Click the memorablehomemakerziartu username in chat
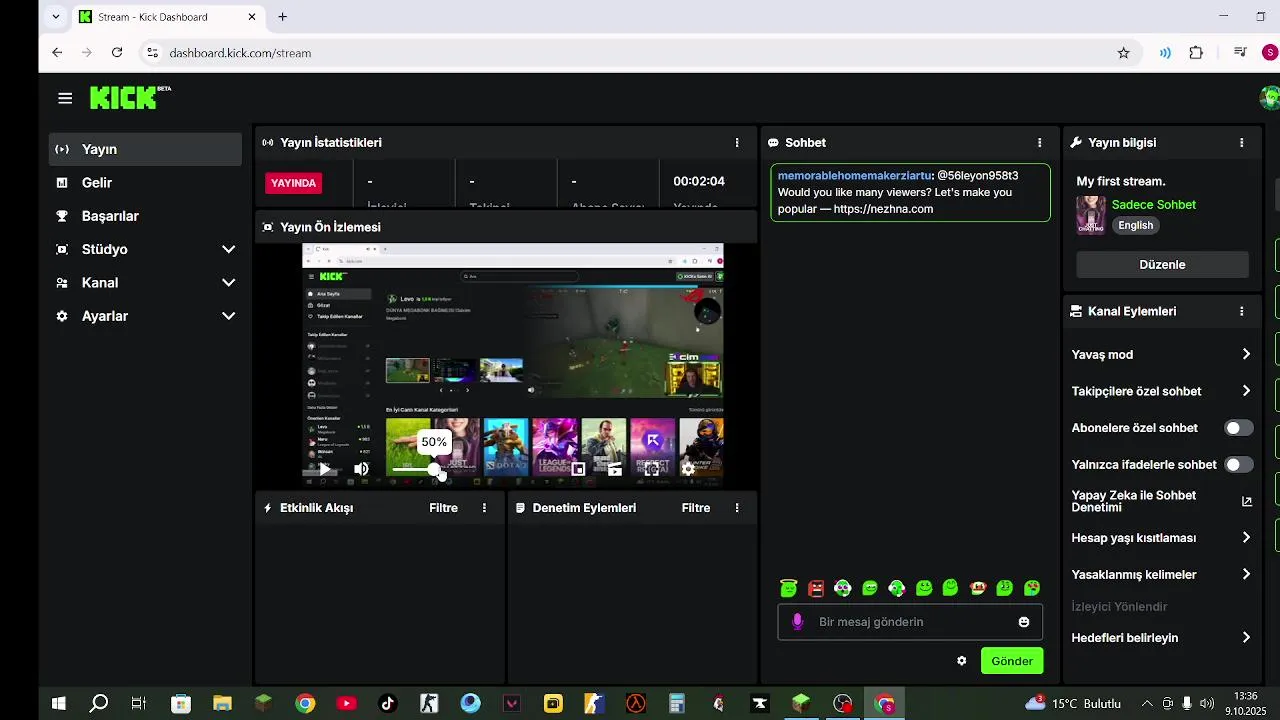This screenshot has width=1280, height=720. (854, 176)
